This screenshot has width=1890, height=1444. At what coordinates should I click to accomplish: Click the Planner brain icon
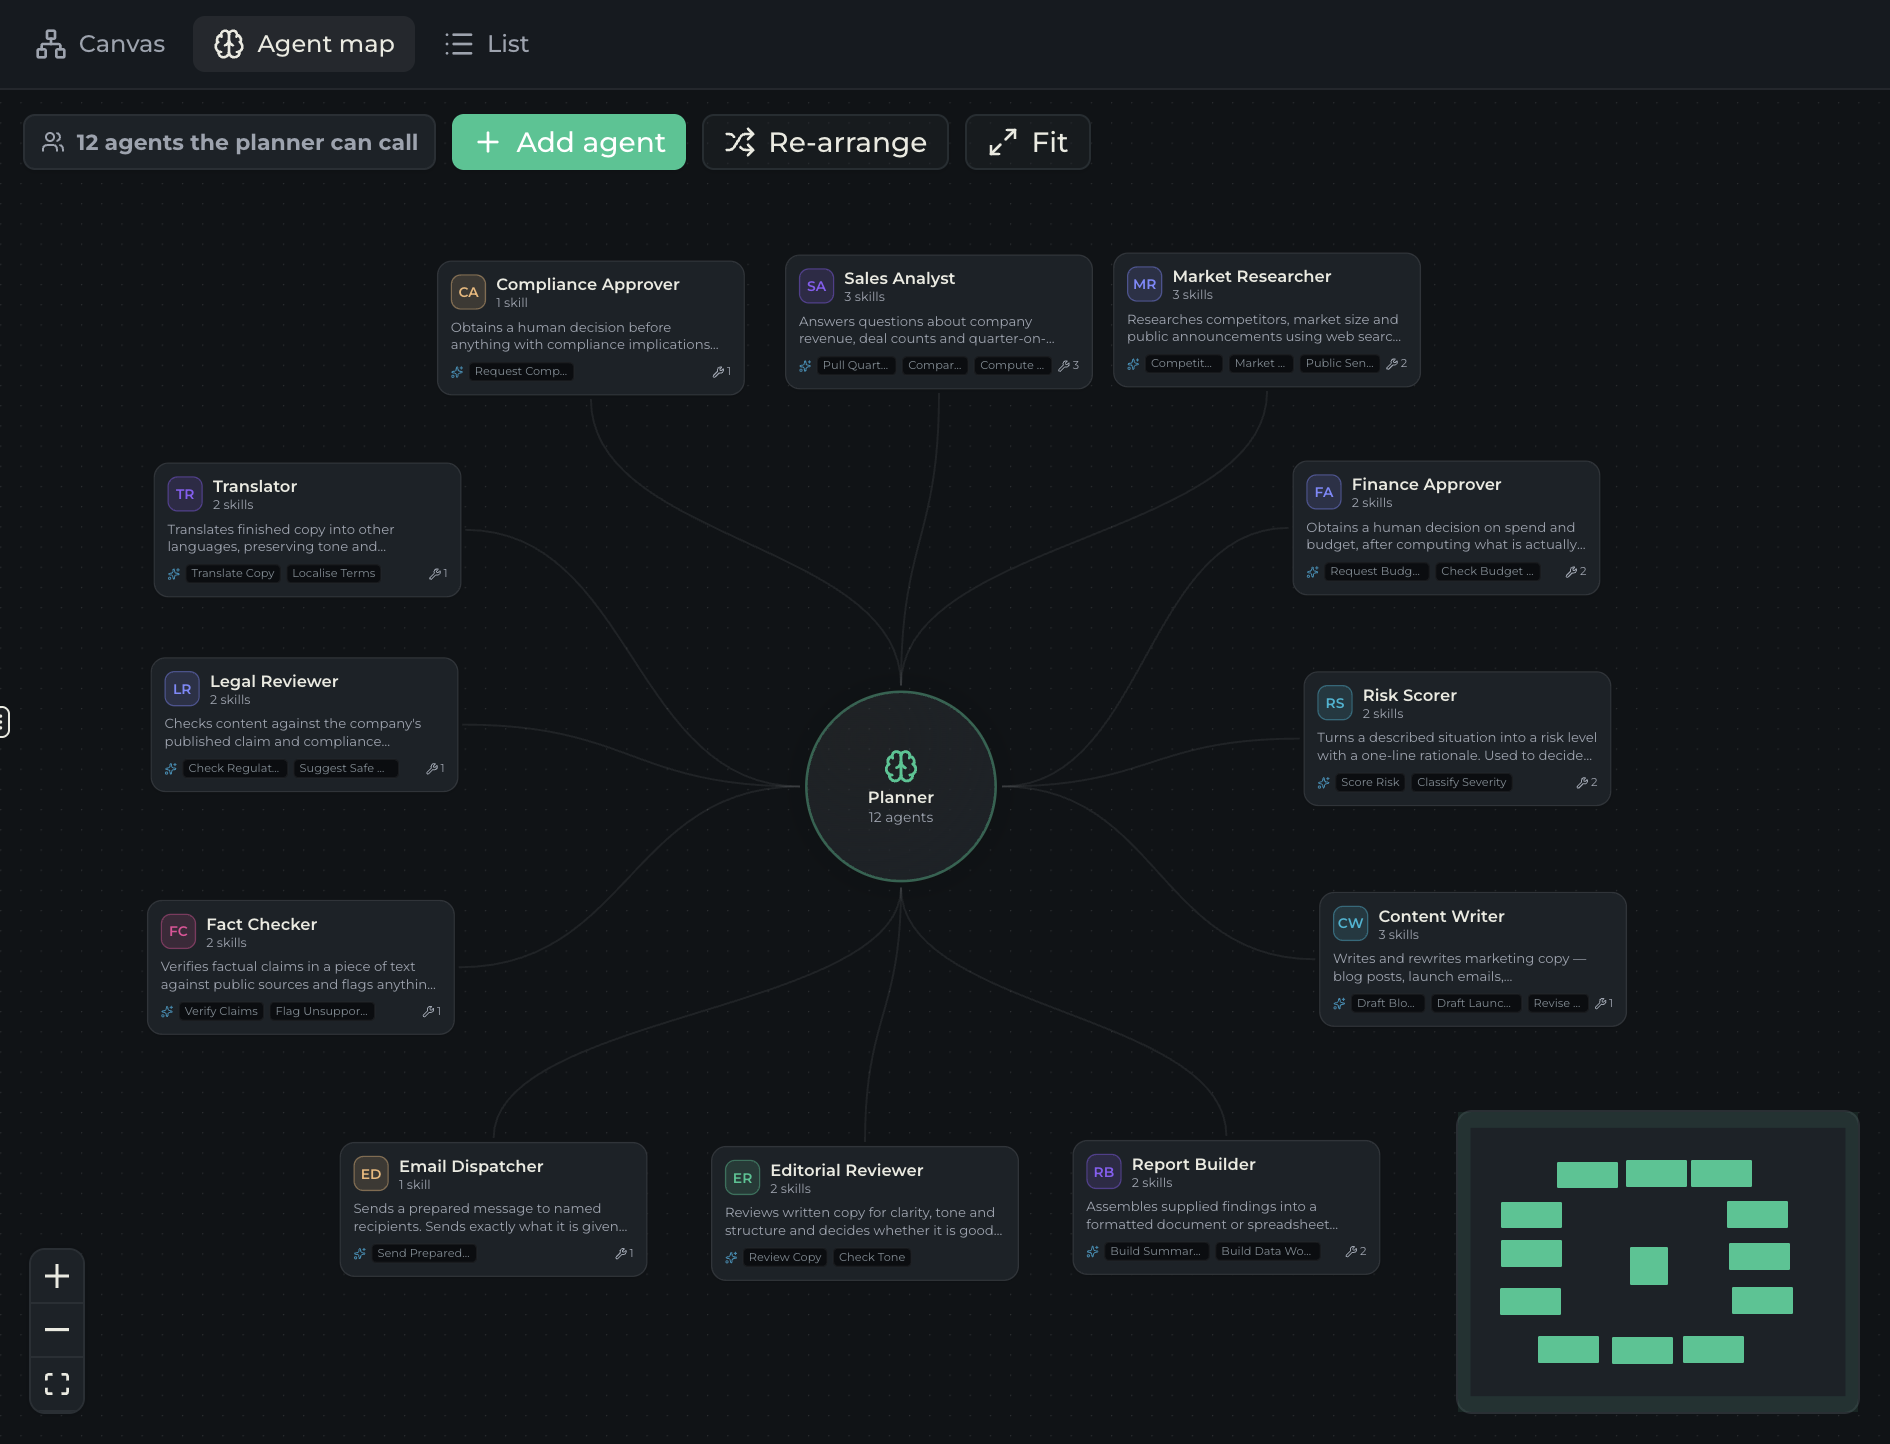click(901, 766)
